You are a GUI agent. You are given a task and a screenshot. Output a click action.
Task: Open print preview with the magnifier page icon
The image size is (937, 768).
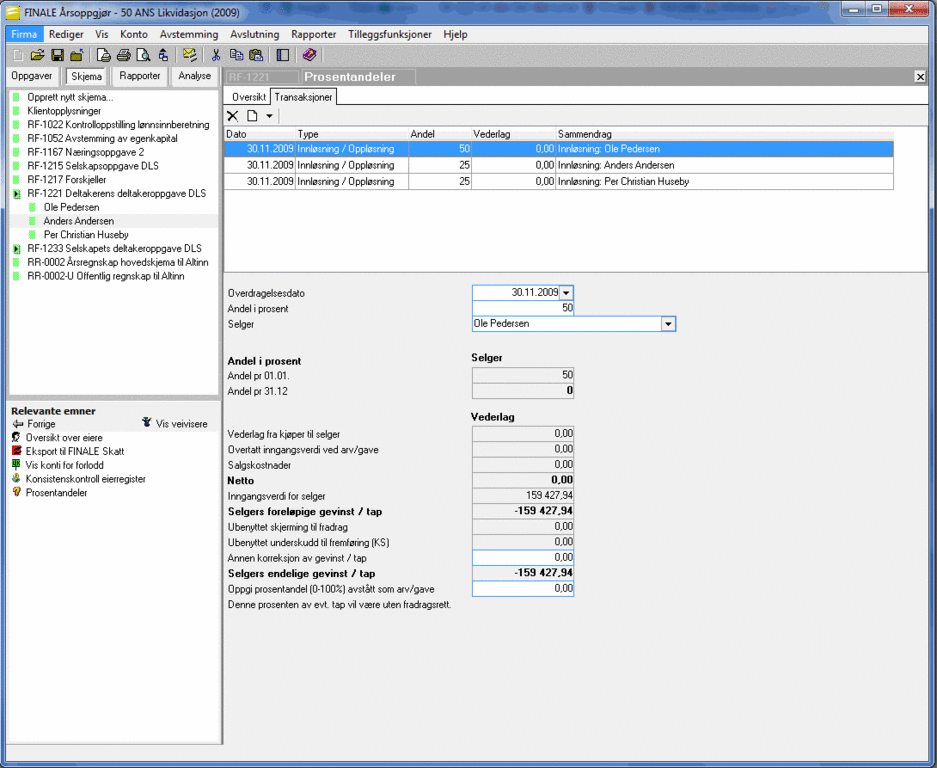[143, 56]
